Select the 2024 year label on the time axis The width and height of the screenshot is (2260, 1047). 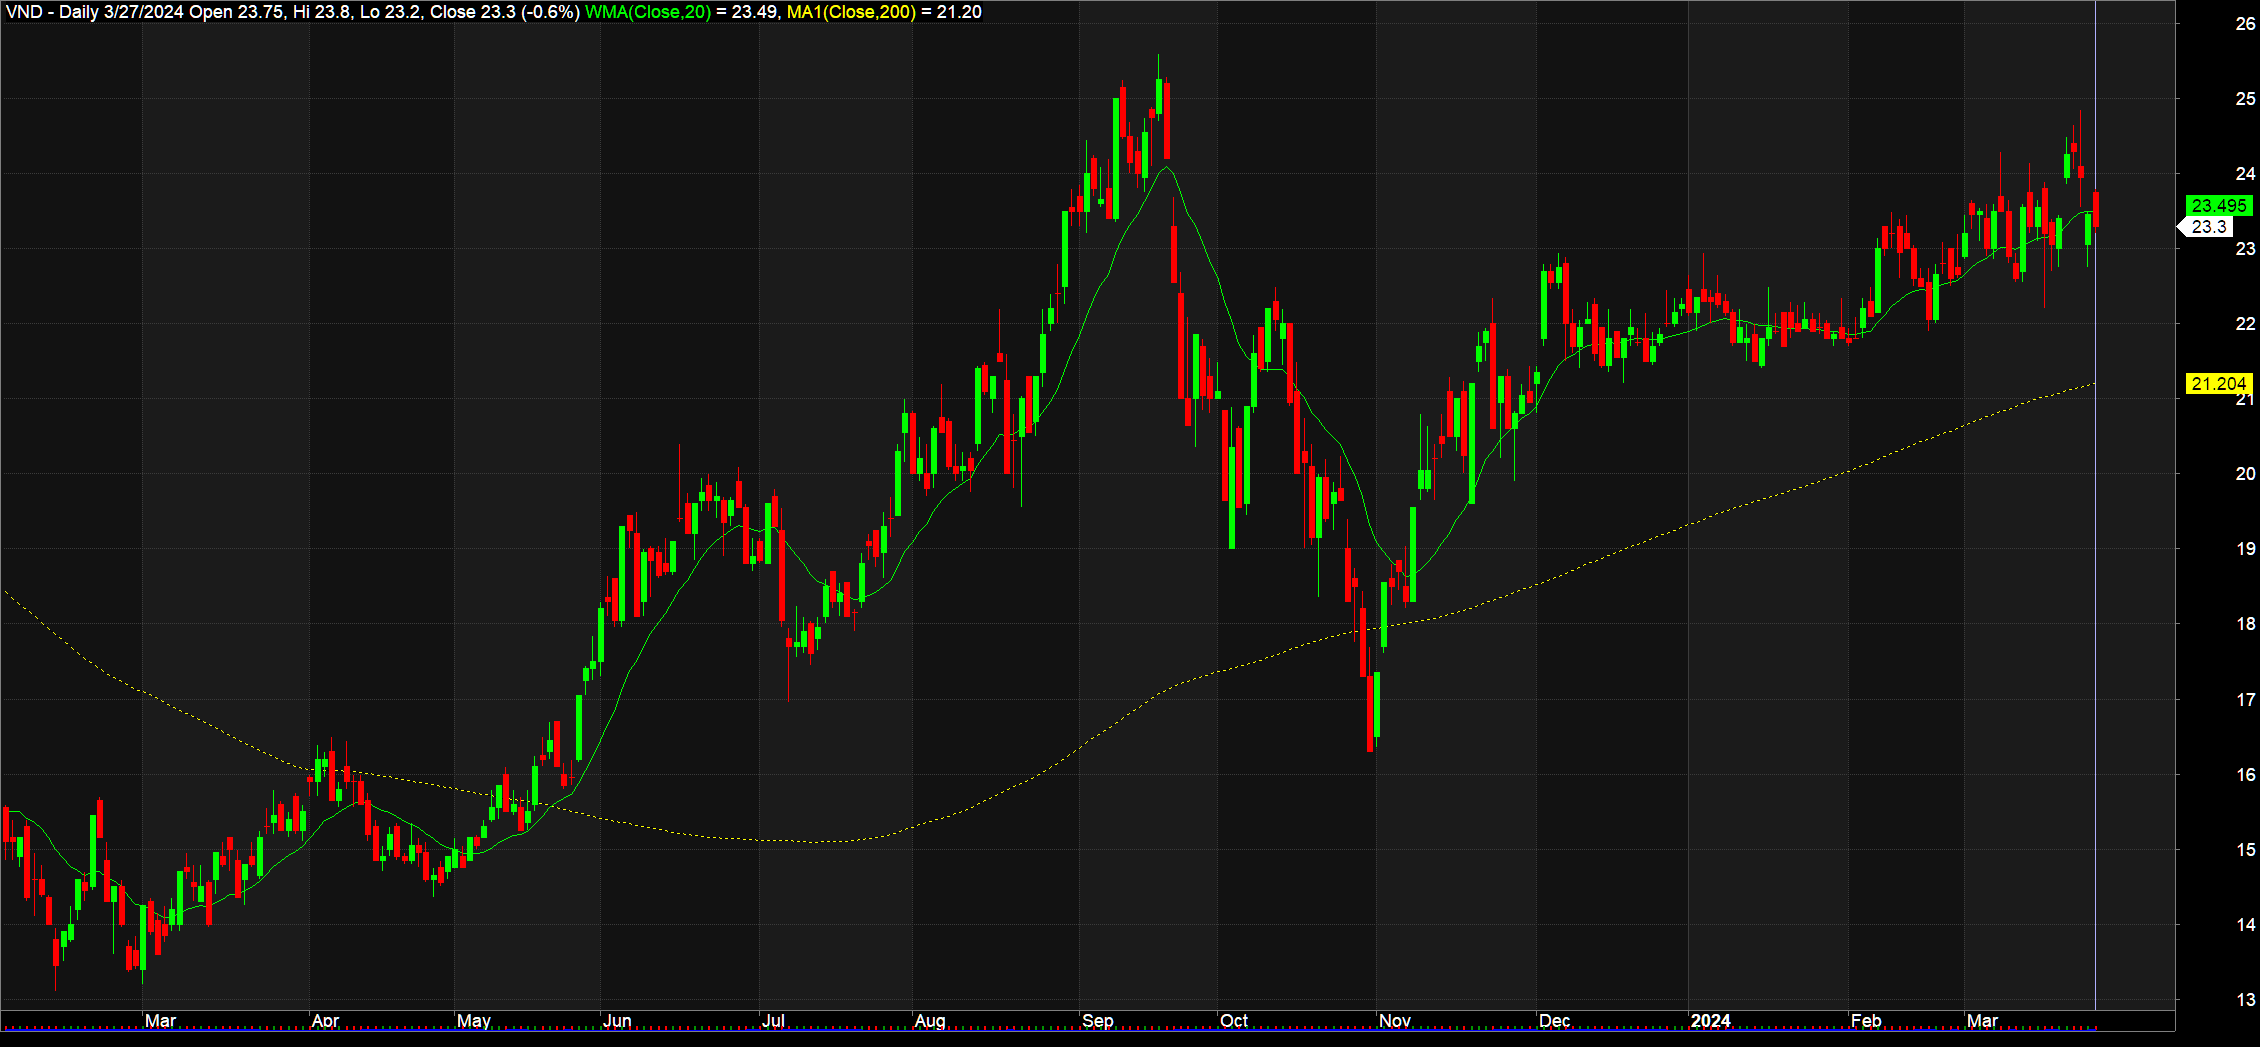[1711, 1021]
